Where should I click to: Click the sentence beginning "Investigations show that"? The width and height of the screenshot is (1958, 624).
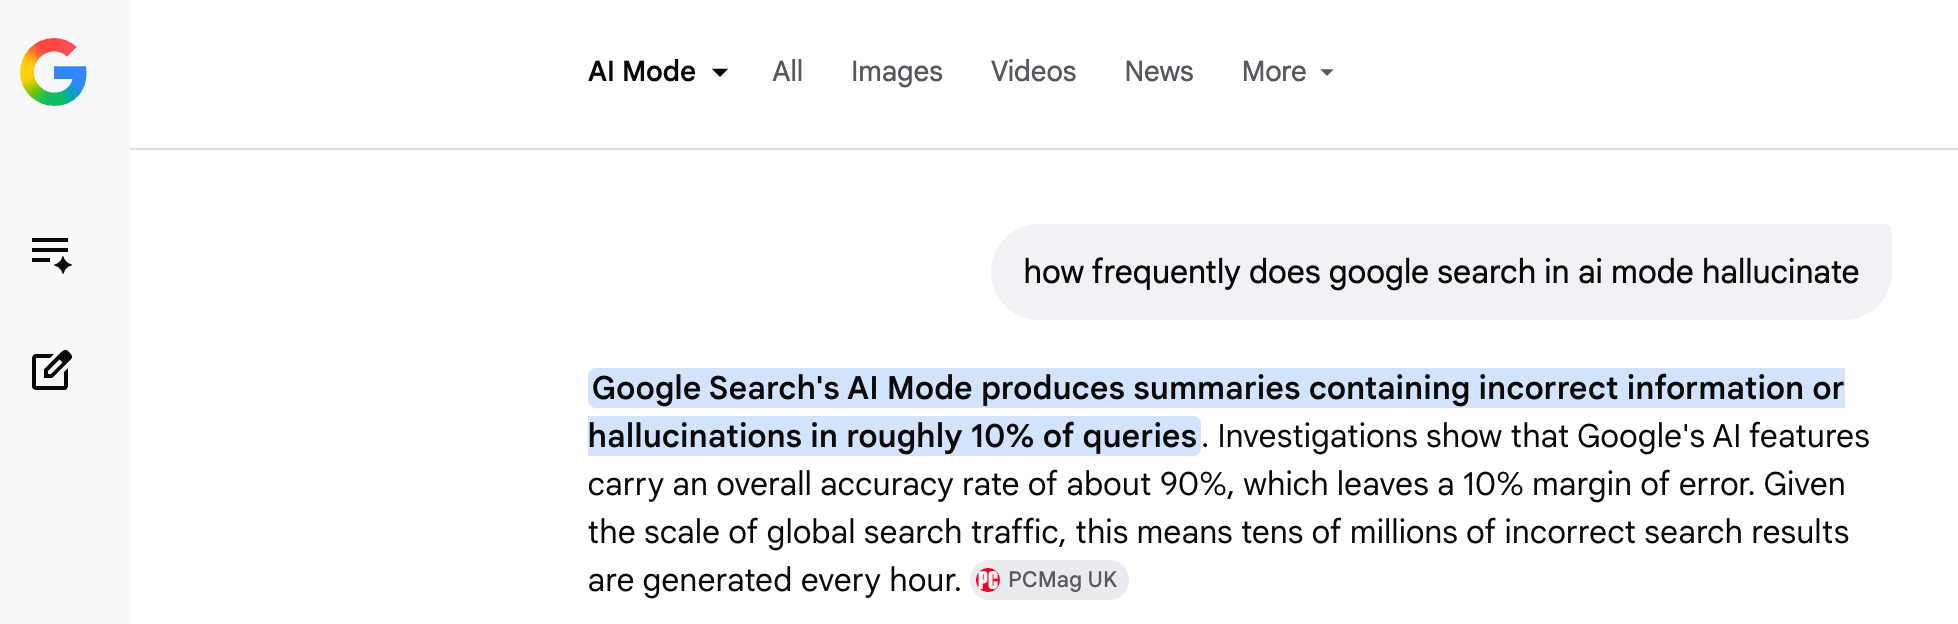[1543, 436]
